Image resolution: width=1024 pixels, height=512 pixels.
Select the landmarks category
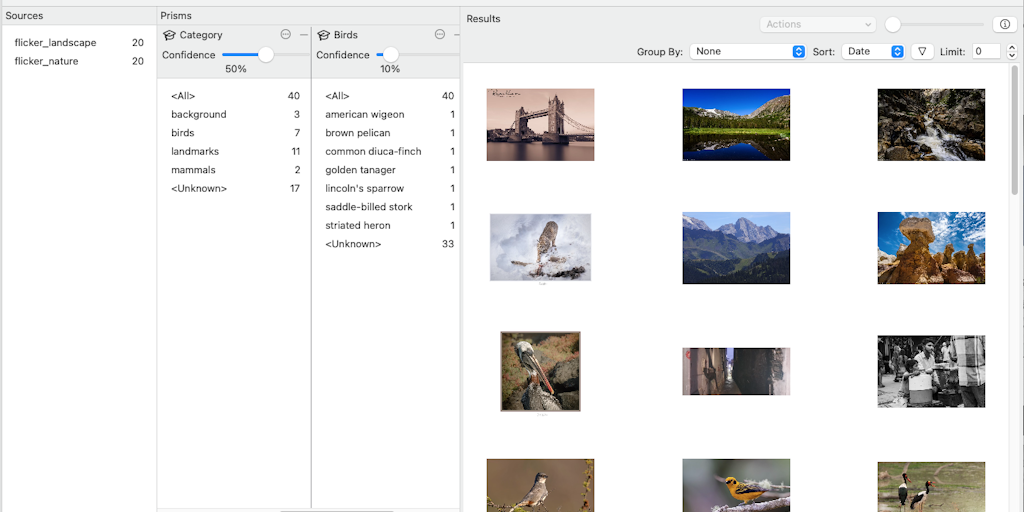194,151
